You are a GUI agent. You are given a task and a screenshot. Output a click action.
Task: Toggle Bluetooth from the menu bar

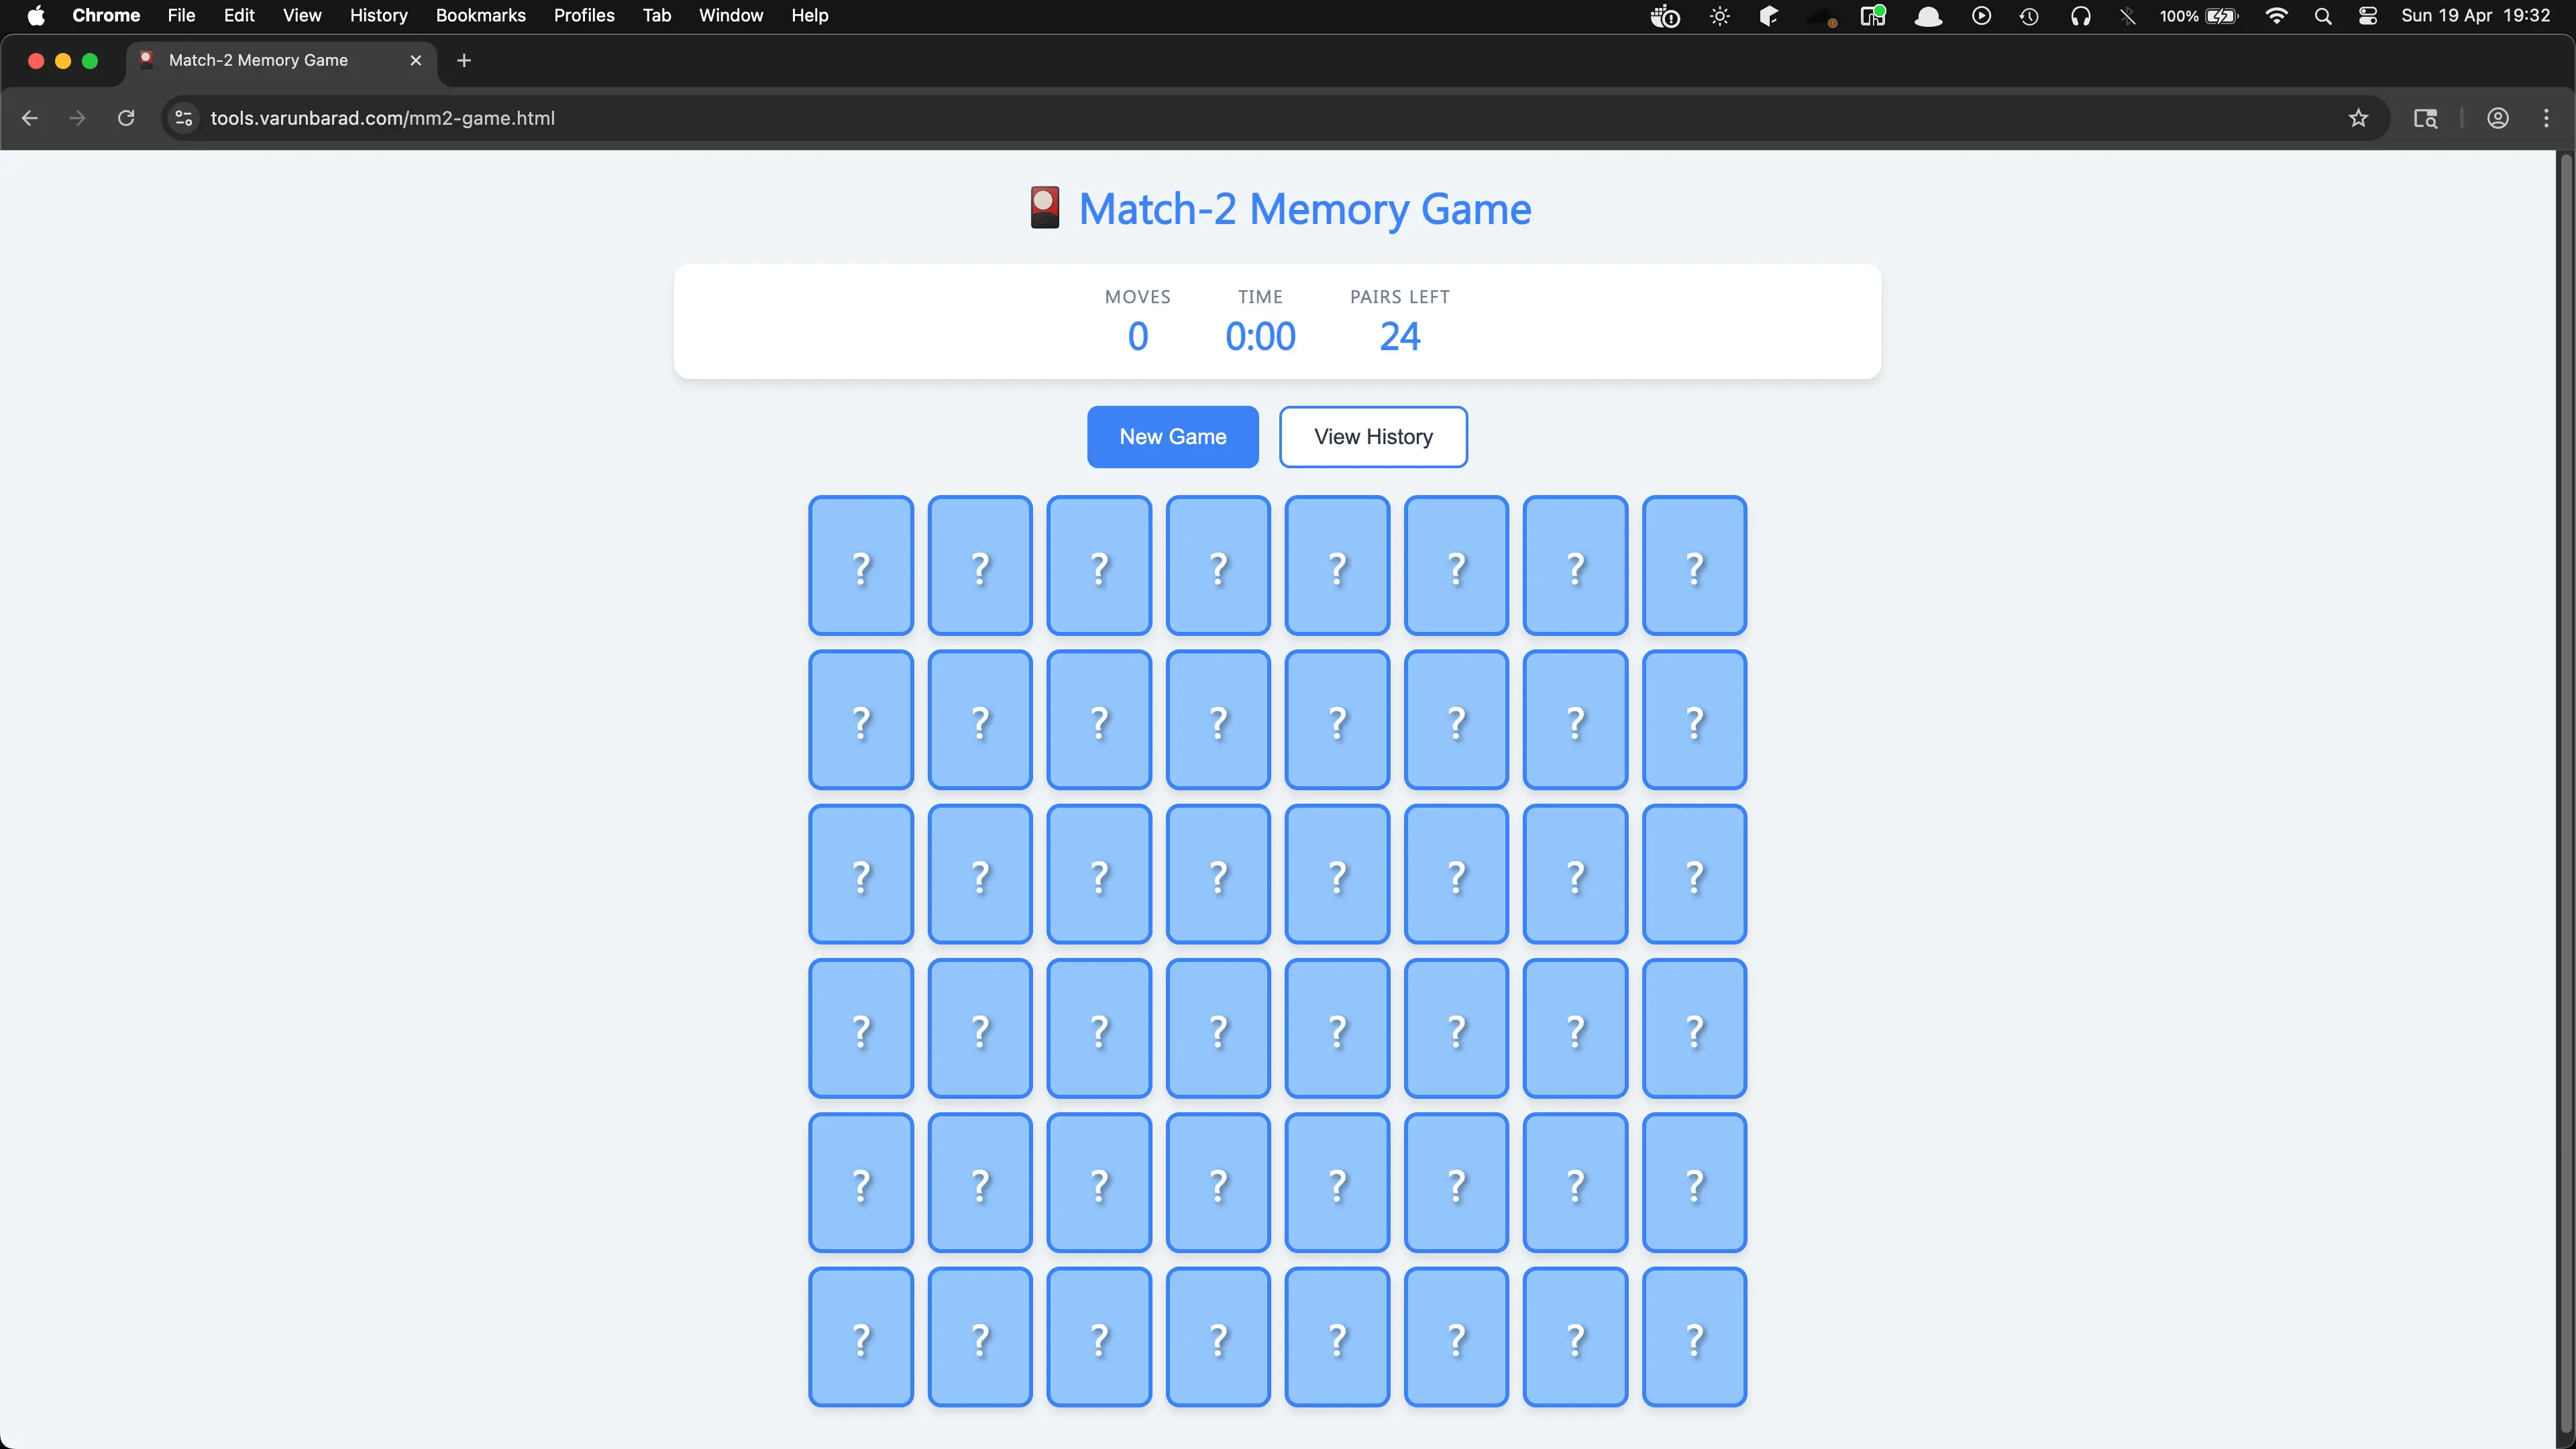(x=2128, y=16)
